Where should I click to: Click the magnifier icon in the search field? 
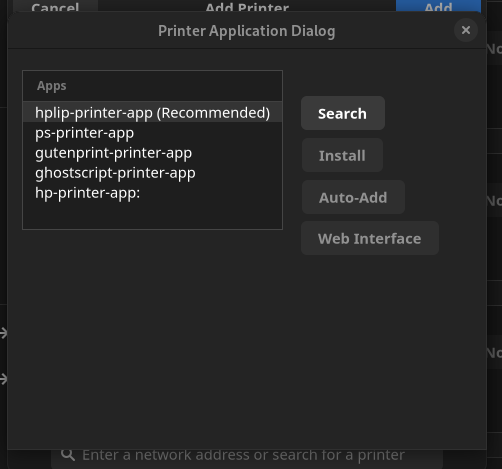(68, 455)
